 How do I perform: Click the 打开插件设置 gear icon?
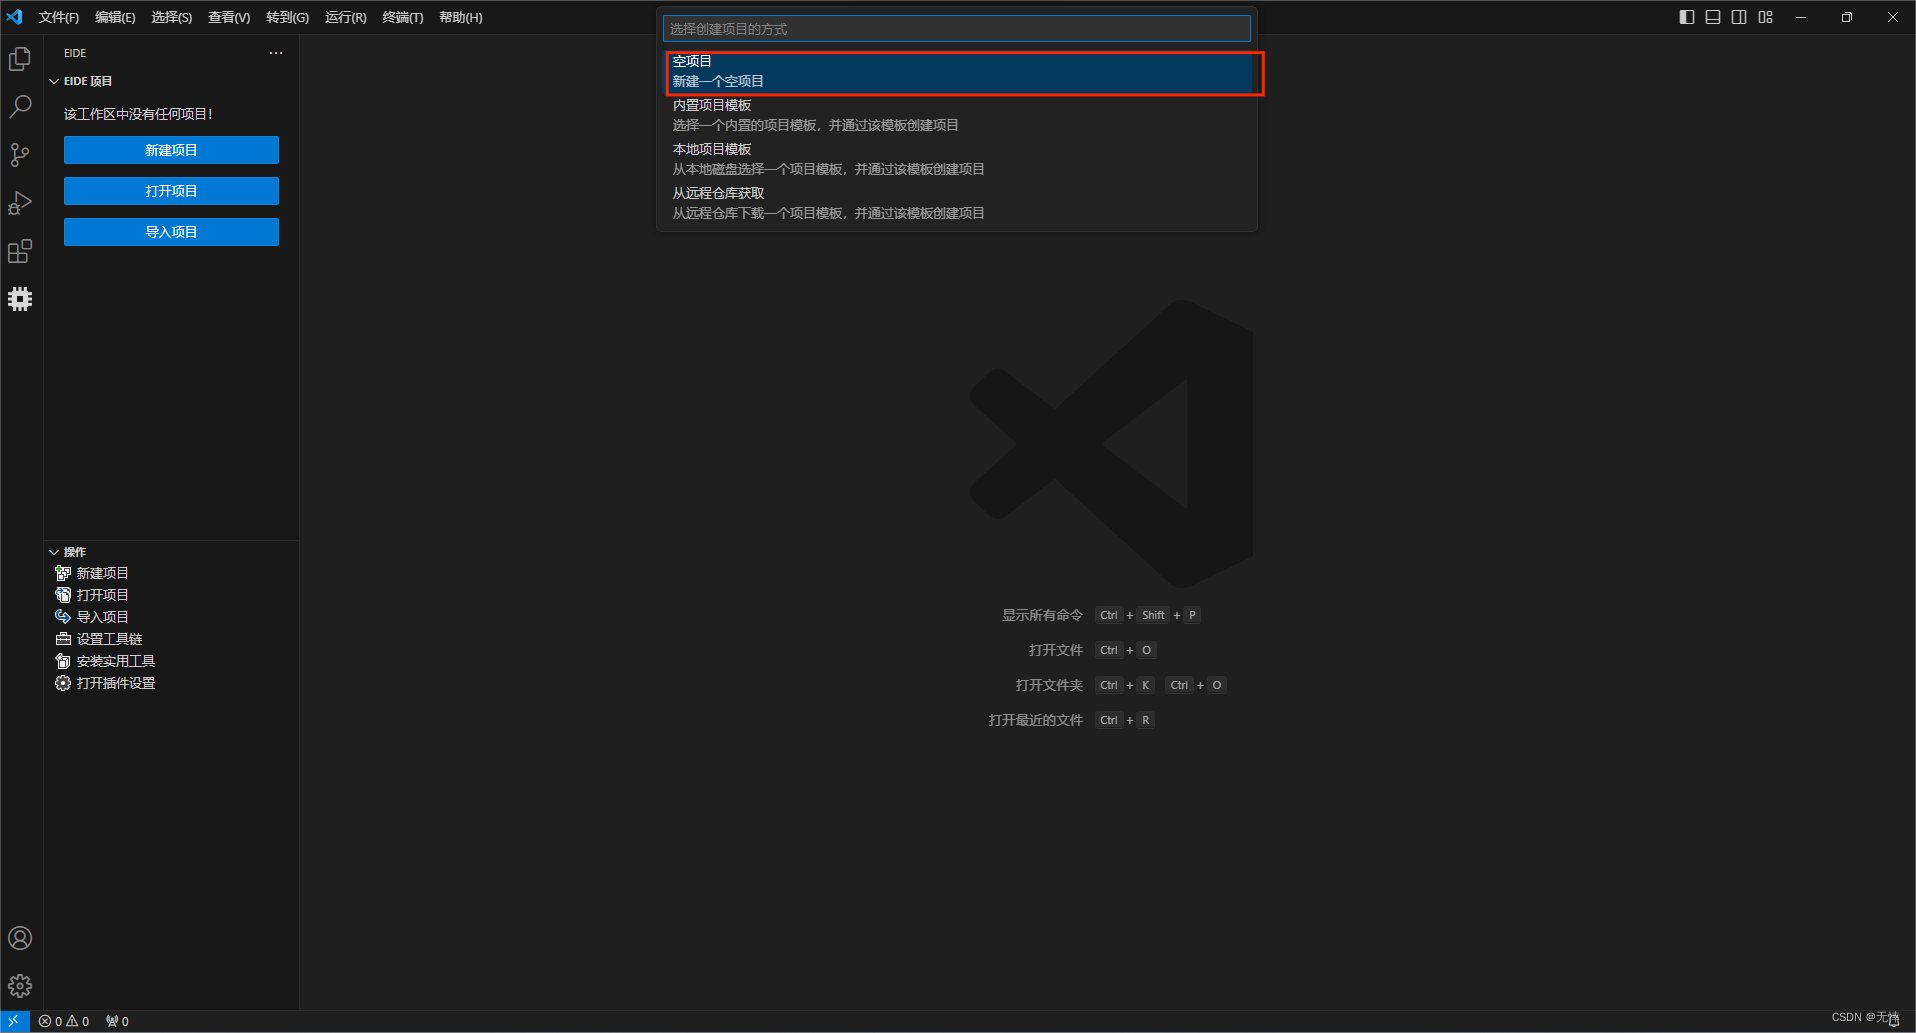pyautogui.click(x=63, y=683)
